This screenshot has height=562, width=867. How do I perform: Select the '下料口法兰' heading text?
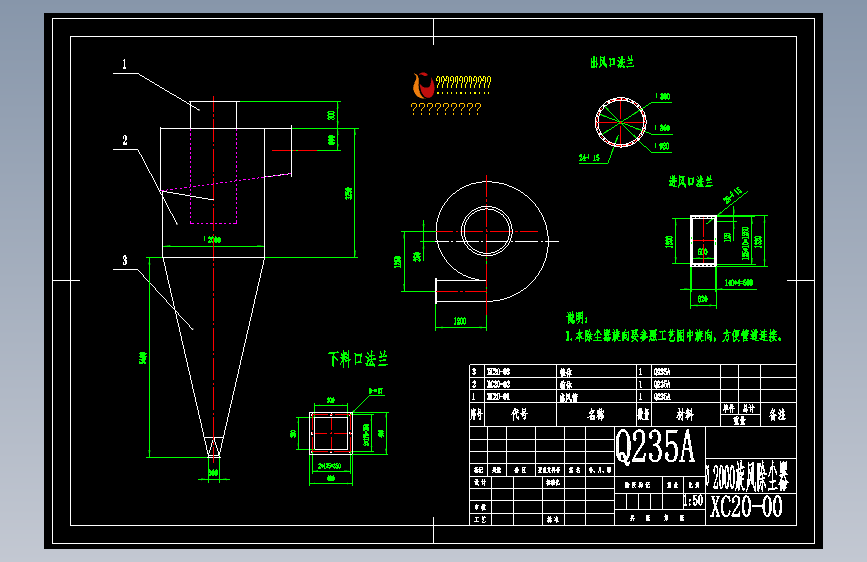click(358, 359)
